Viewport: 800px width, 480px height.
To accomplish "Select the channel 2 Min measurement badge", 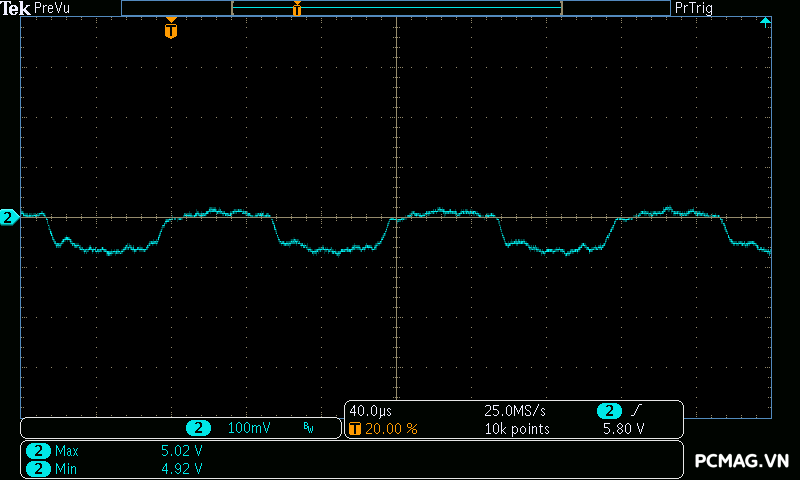I will point(39,468).
